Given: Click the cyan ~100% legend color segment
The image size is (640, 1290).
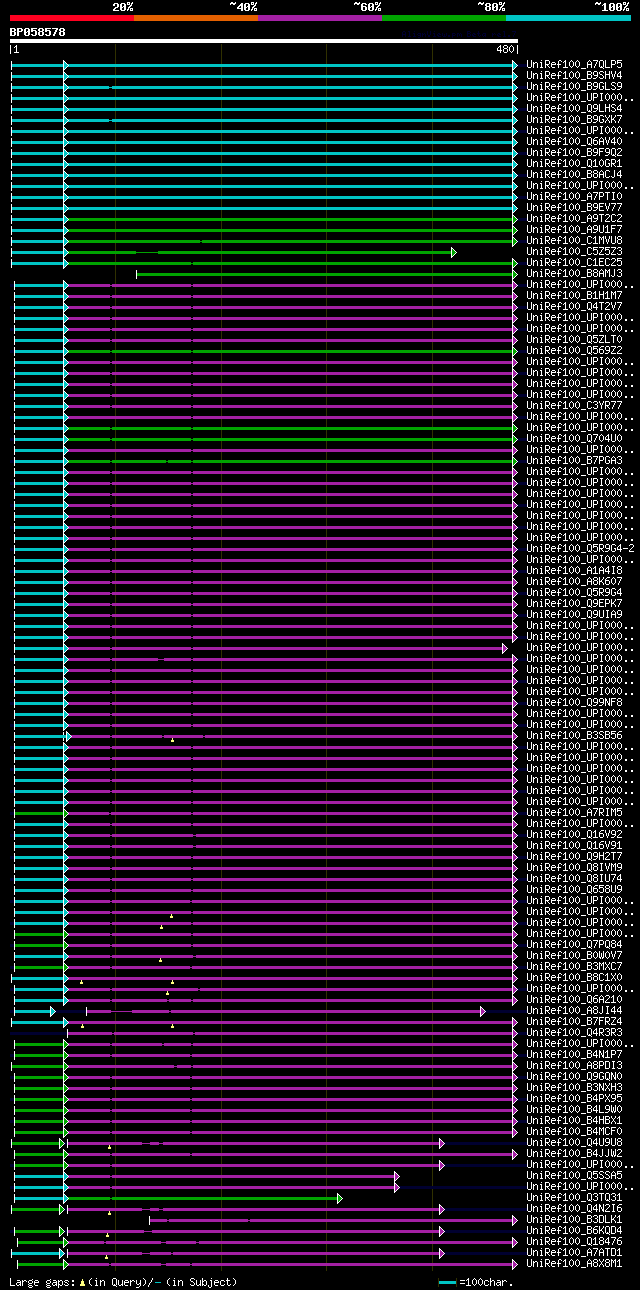Looking at the screenshot, I should (x=568, y=18).
